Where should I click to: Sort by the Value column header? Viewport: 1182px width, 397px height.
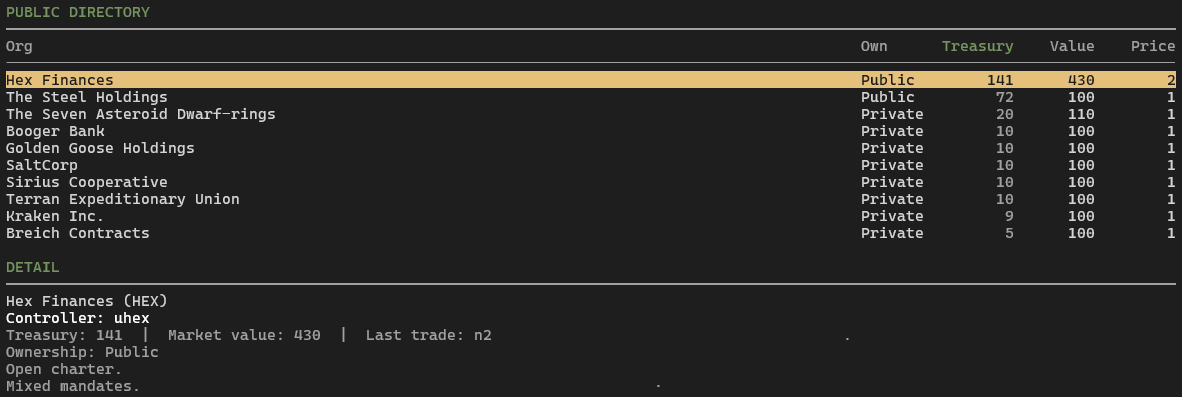point(1072,47)
